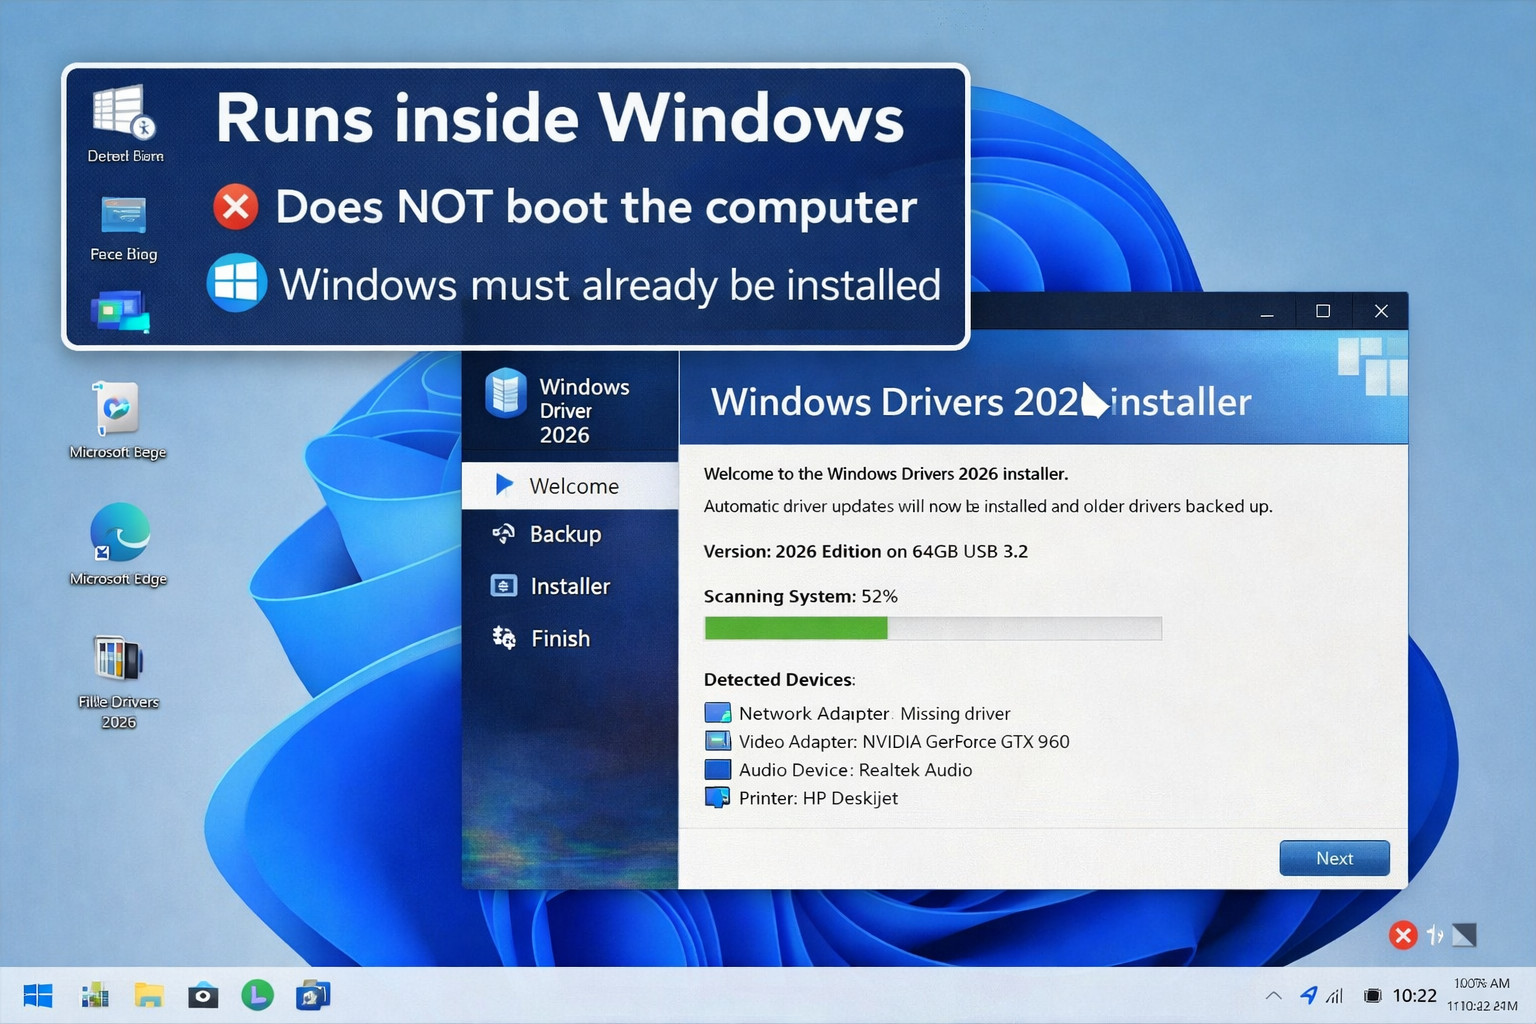Screen dimensions: 1536x1024
Task: Select the Printer: HP Deskjet row
Action: tap(801, 798)
